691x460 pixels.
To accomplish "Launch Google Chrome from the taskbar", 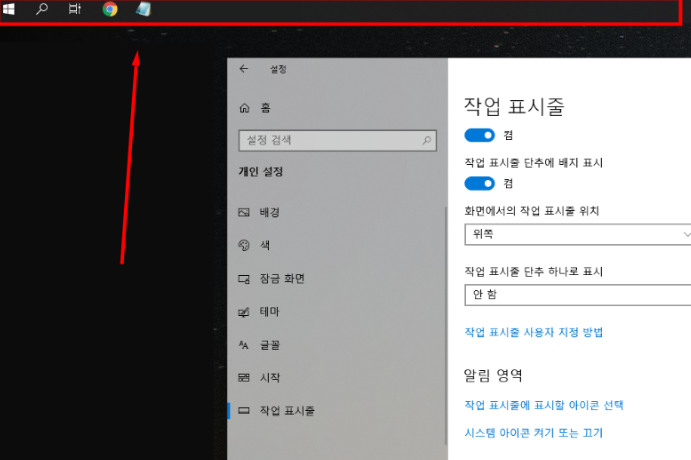I will pos(110,9).
